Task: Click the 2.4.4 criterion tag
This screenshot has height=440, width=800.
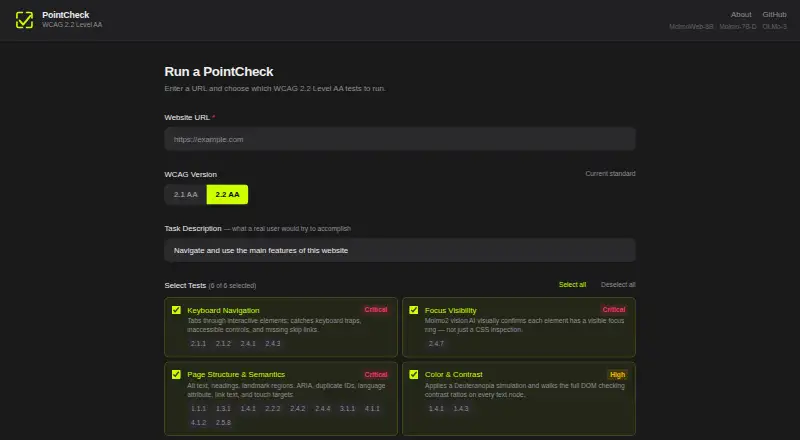Action: click(323, 408)
